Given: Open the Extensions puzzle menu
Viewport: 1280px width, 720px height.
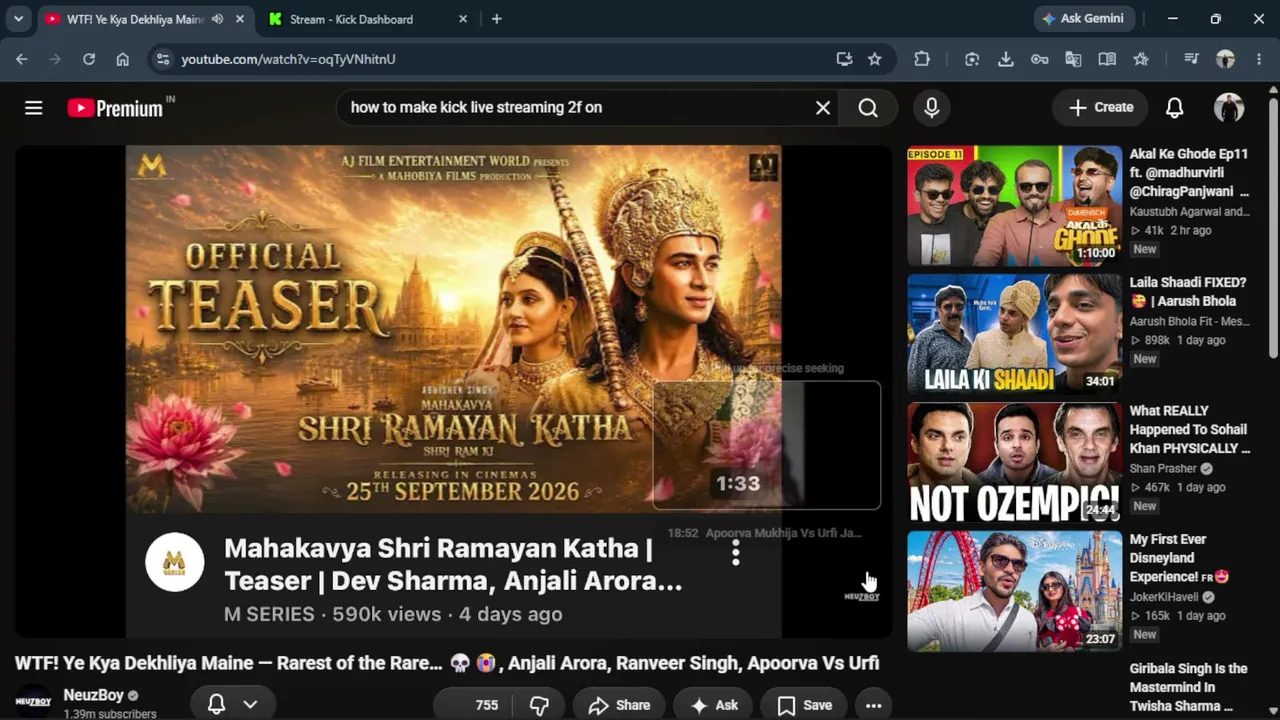Looking at the screenshot, I should 922,59.
